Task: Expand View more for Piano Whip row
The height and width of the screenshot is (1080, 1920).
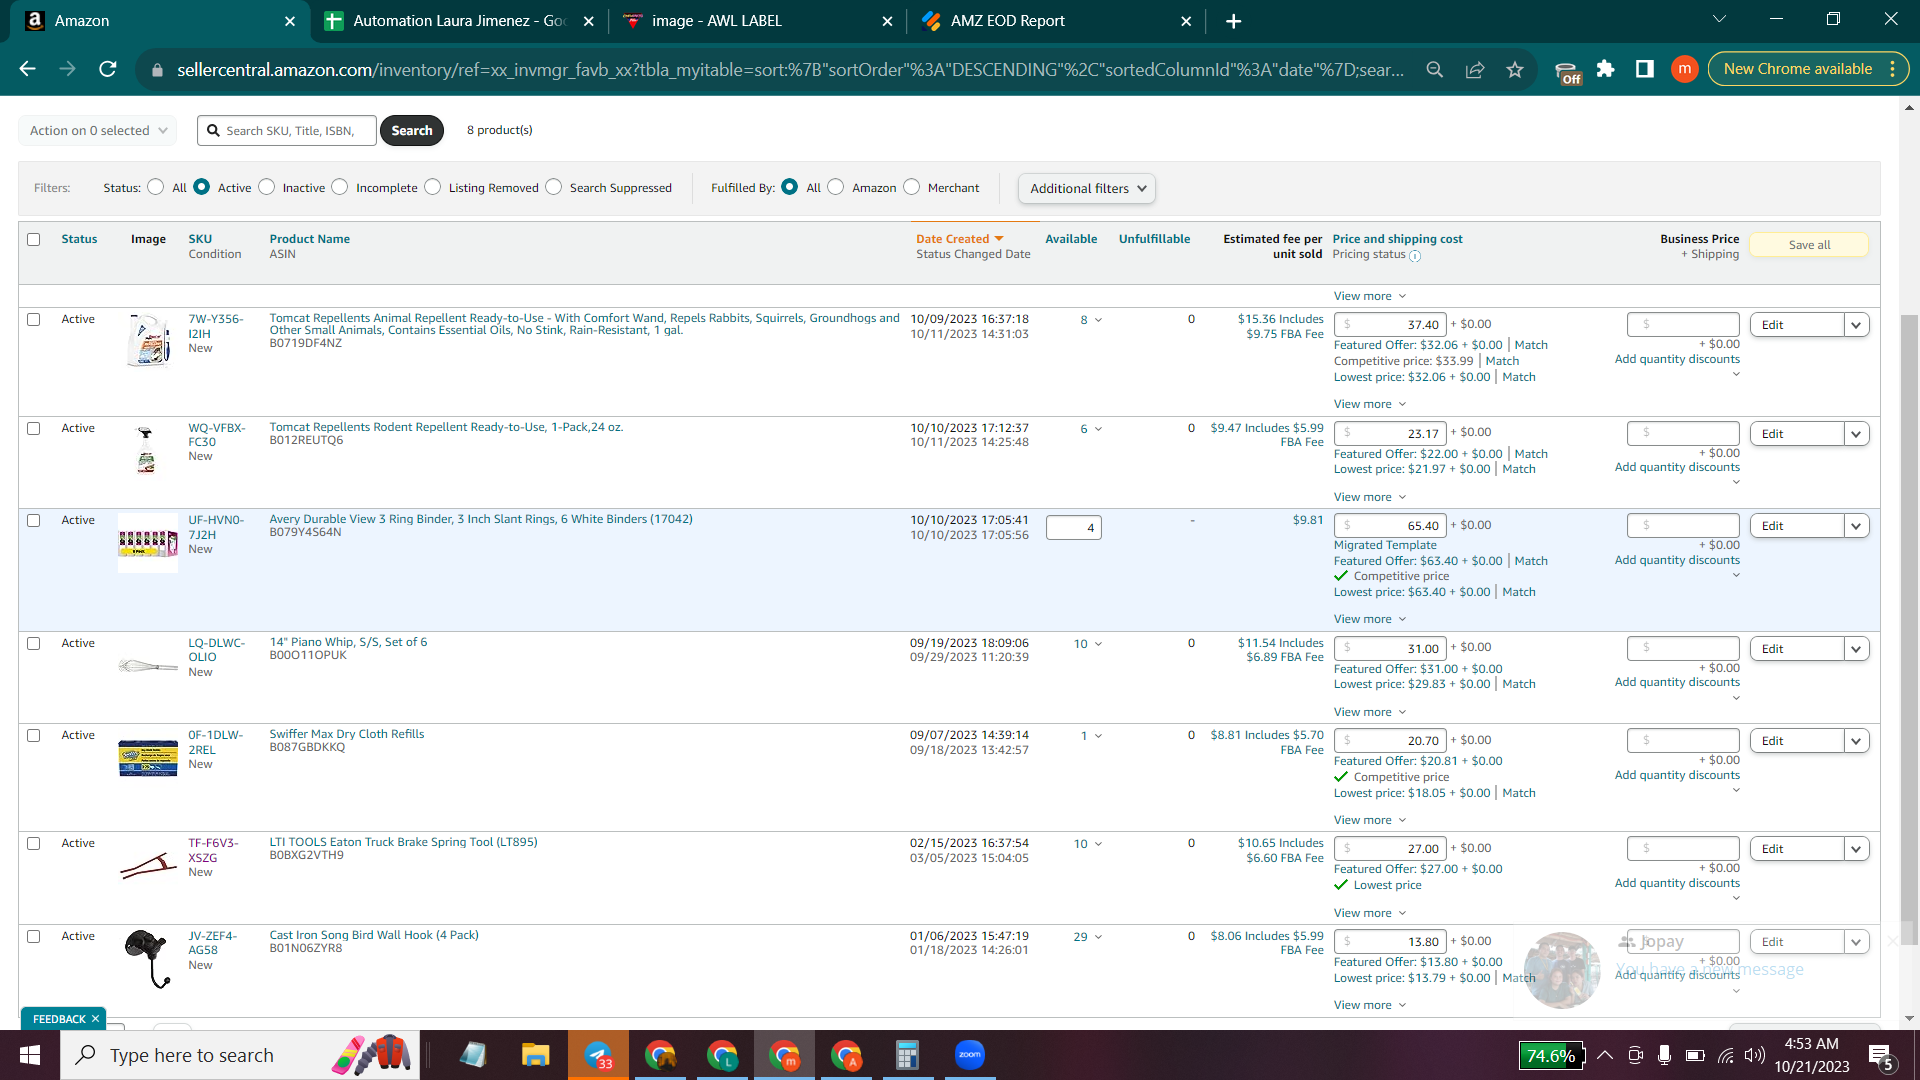Action: pos(1370,712)
